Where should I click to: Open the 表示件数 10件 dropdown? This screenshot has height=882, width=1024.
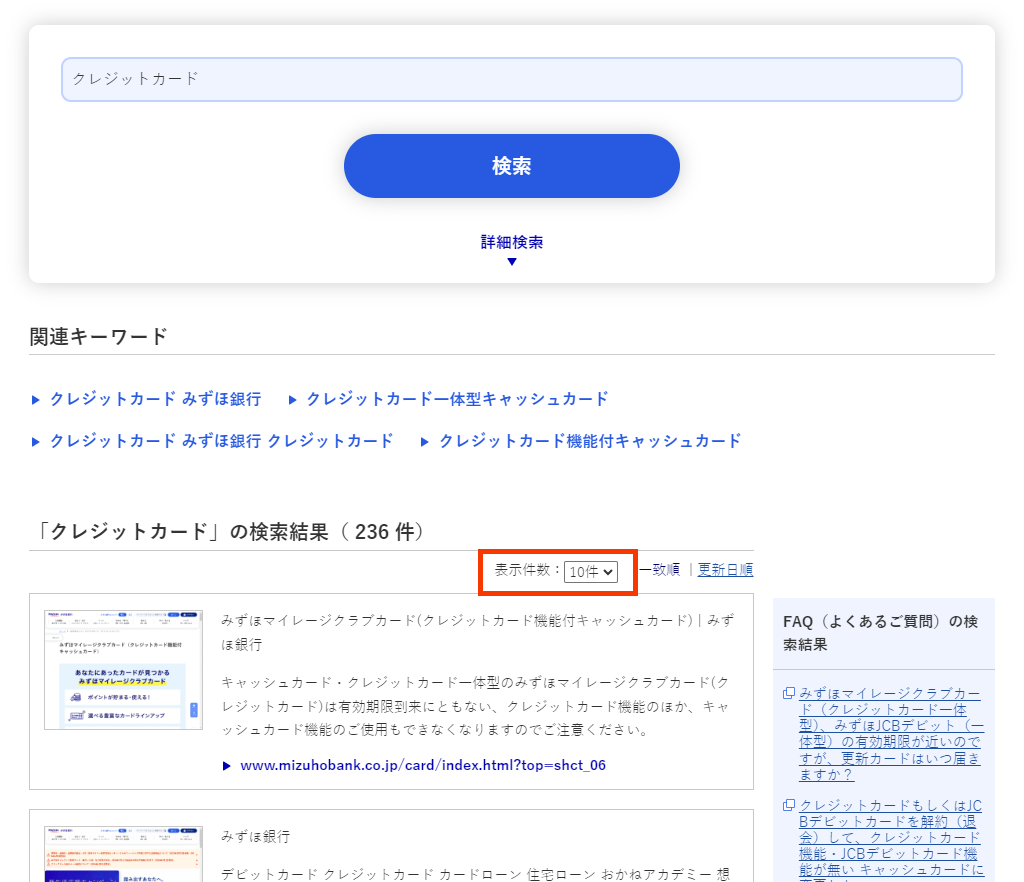click(590, 572)
